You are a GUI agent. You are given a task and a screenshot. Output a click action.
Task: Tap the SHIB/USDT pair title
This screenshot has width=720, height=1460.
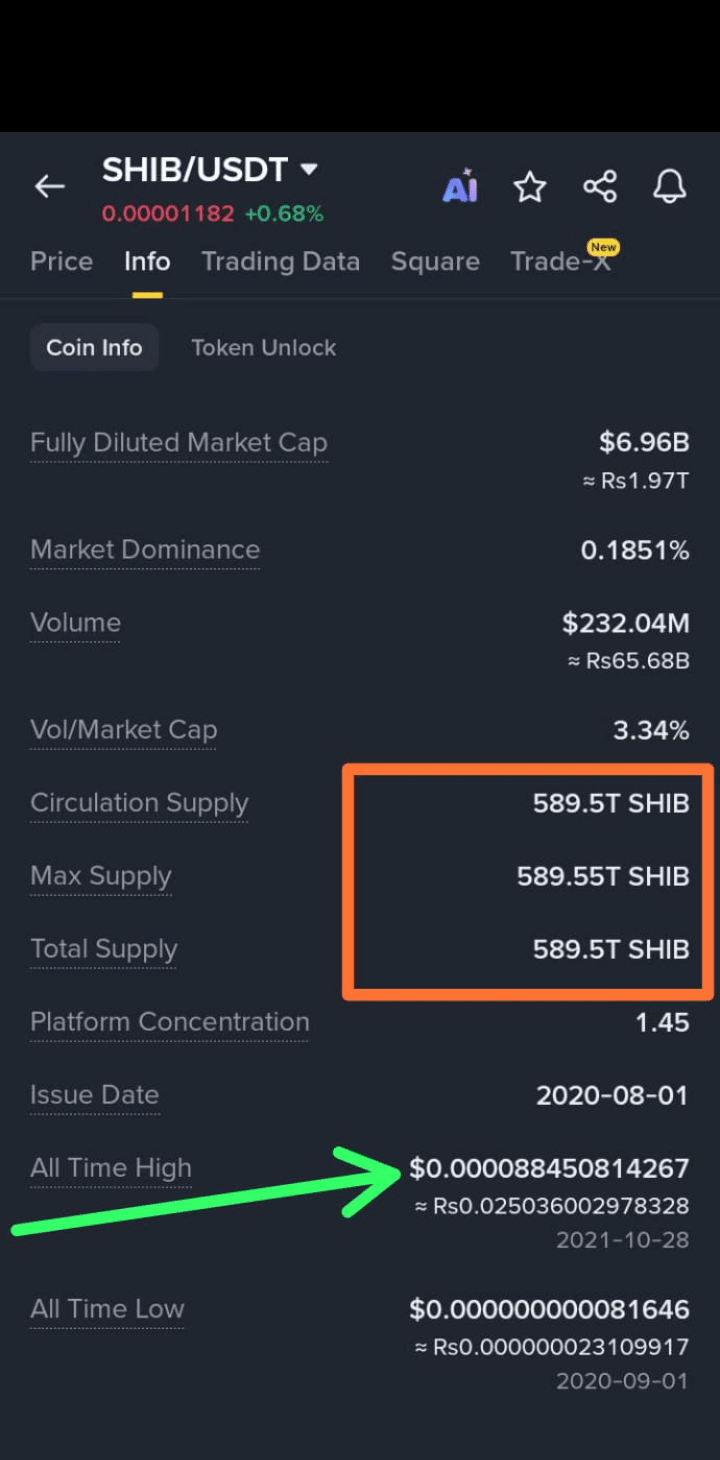(x=195, y=170)
